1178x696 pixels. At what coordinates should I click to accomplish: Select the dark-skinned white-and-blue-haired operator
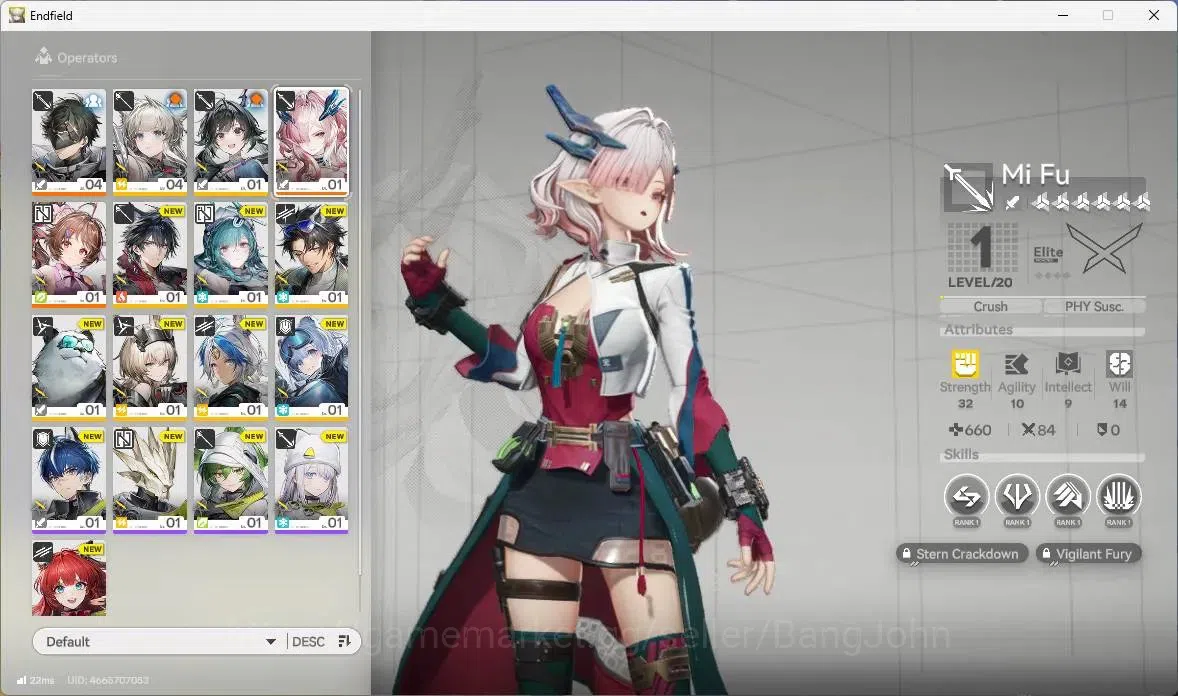point(231,368)
